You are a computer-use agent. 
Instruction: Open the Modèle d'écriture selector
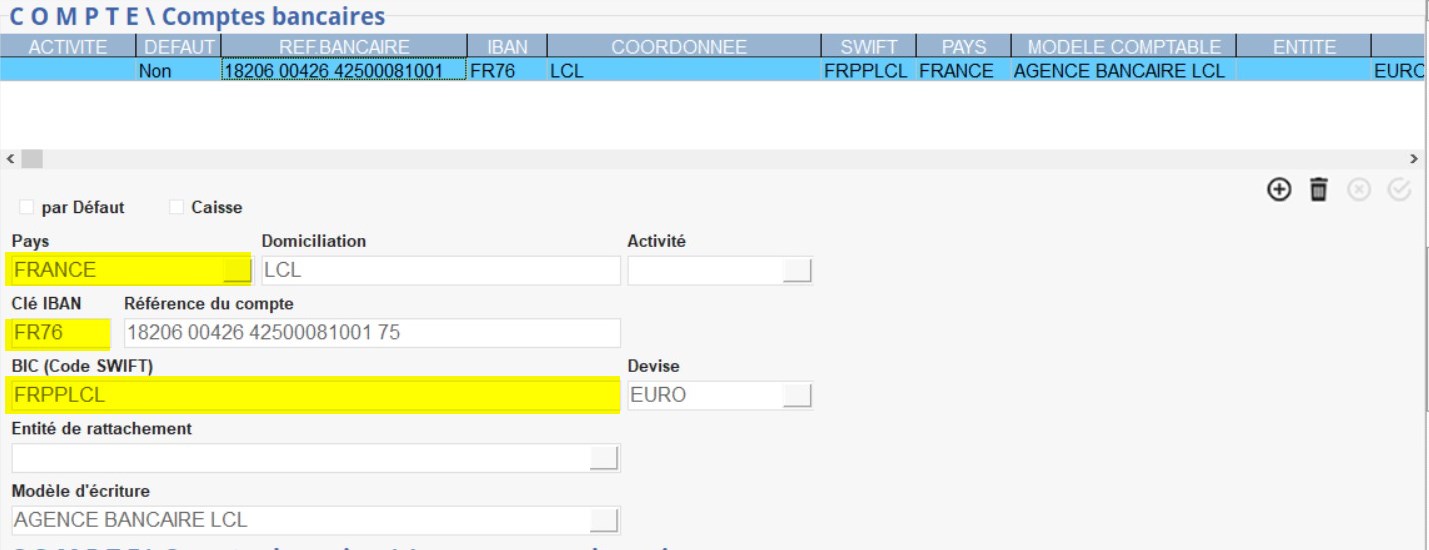point(604,520)
